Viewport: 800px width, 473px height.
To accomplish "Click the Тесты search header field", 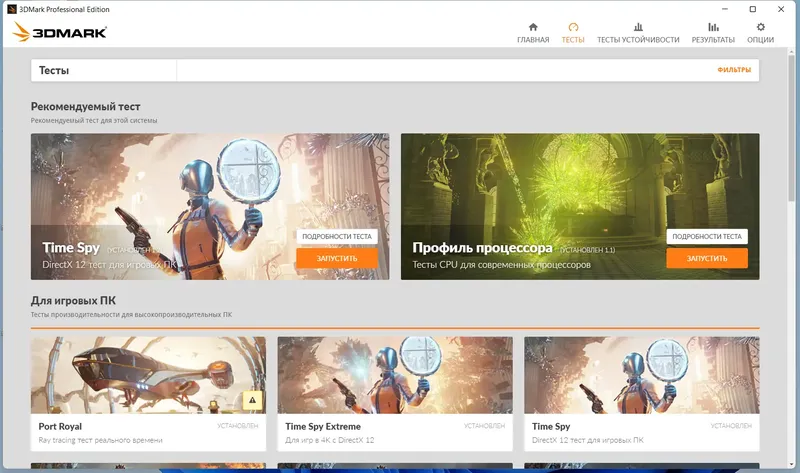I will tap(395, 70).
